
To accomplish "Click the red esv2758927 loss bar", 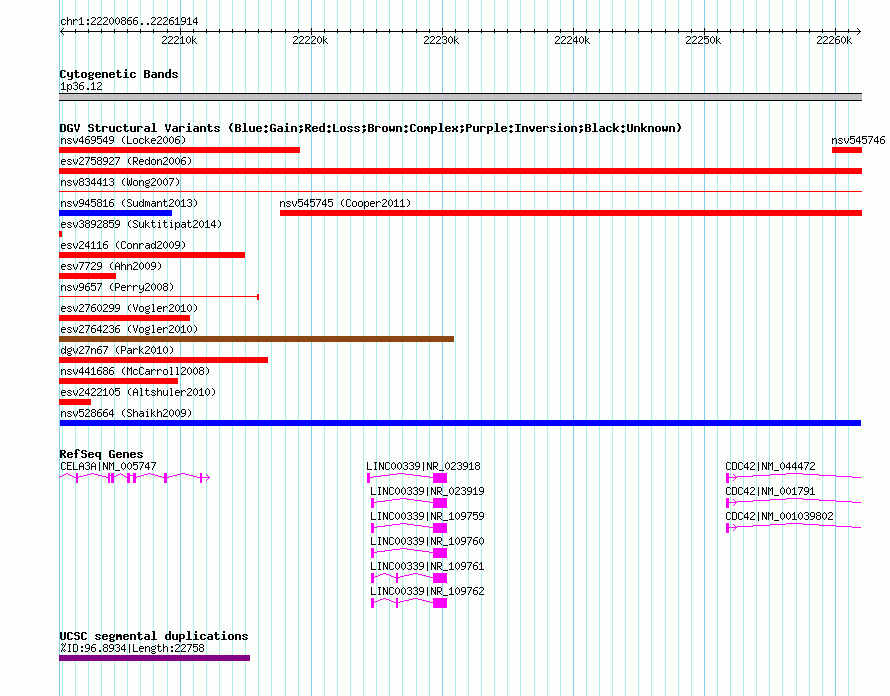I will [460, 171].
